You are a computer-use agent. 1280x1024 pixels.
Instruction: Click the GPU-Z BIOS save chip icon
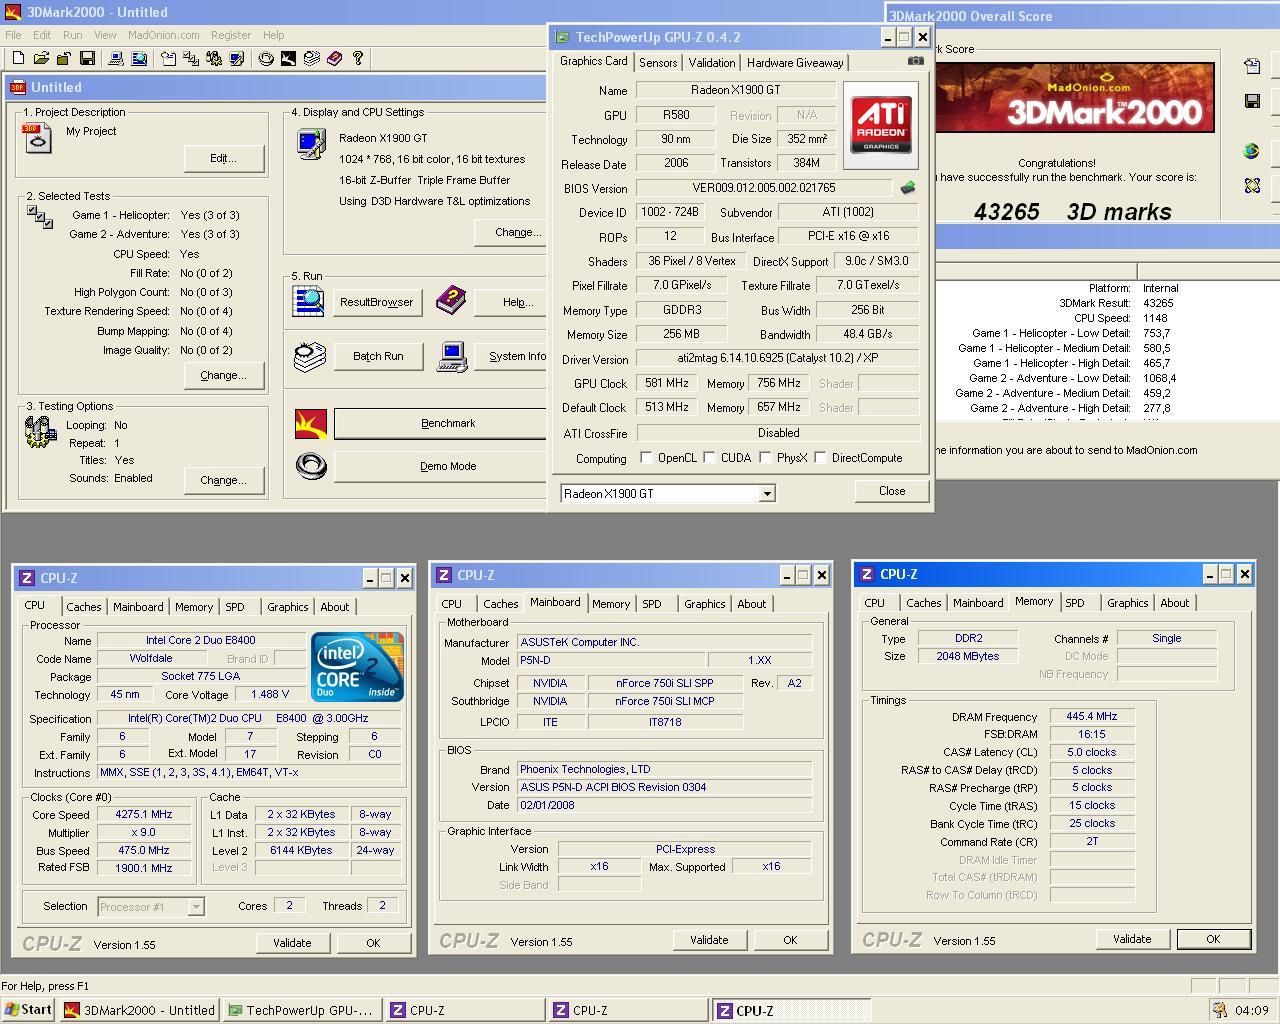tap(908, 187)
